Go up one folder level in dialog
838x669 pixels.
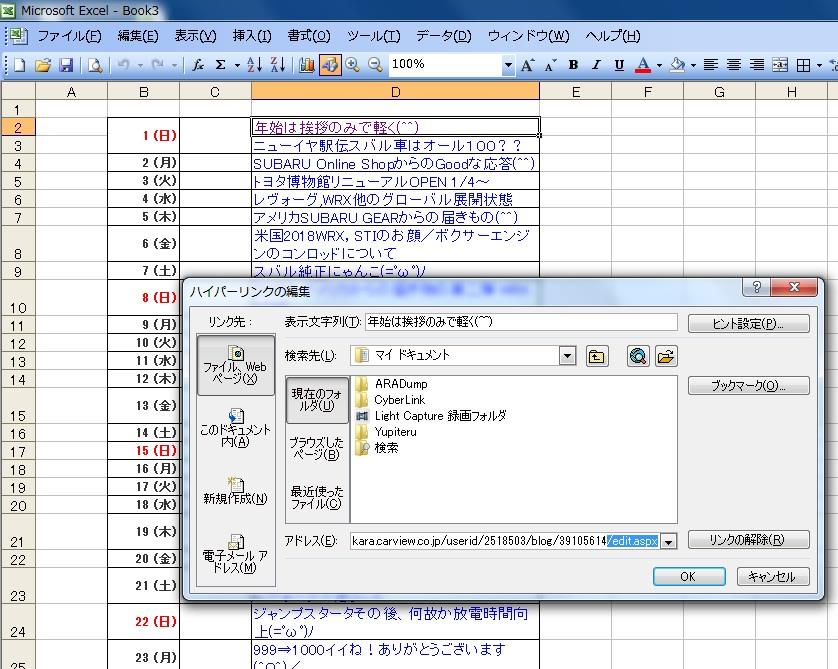596,356
